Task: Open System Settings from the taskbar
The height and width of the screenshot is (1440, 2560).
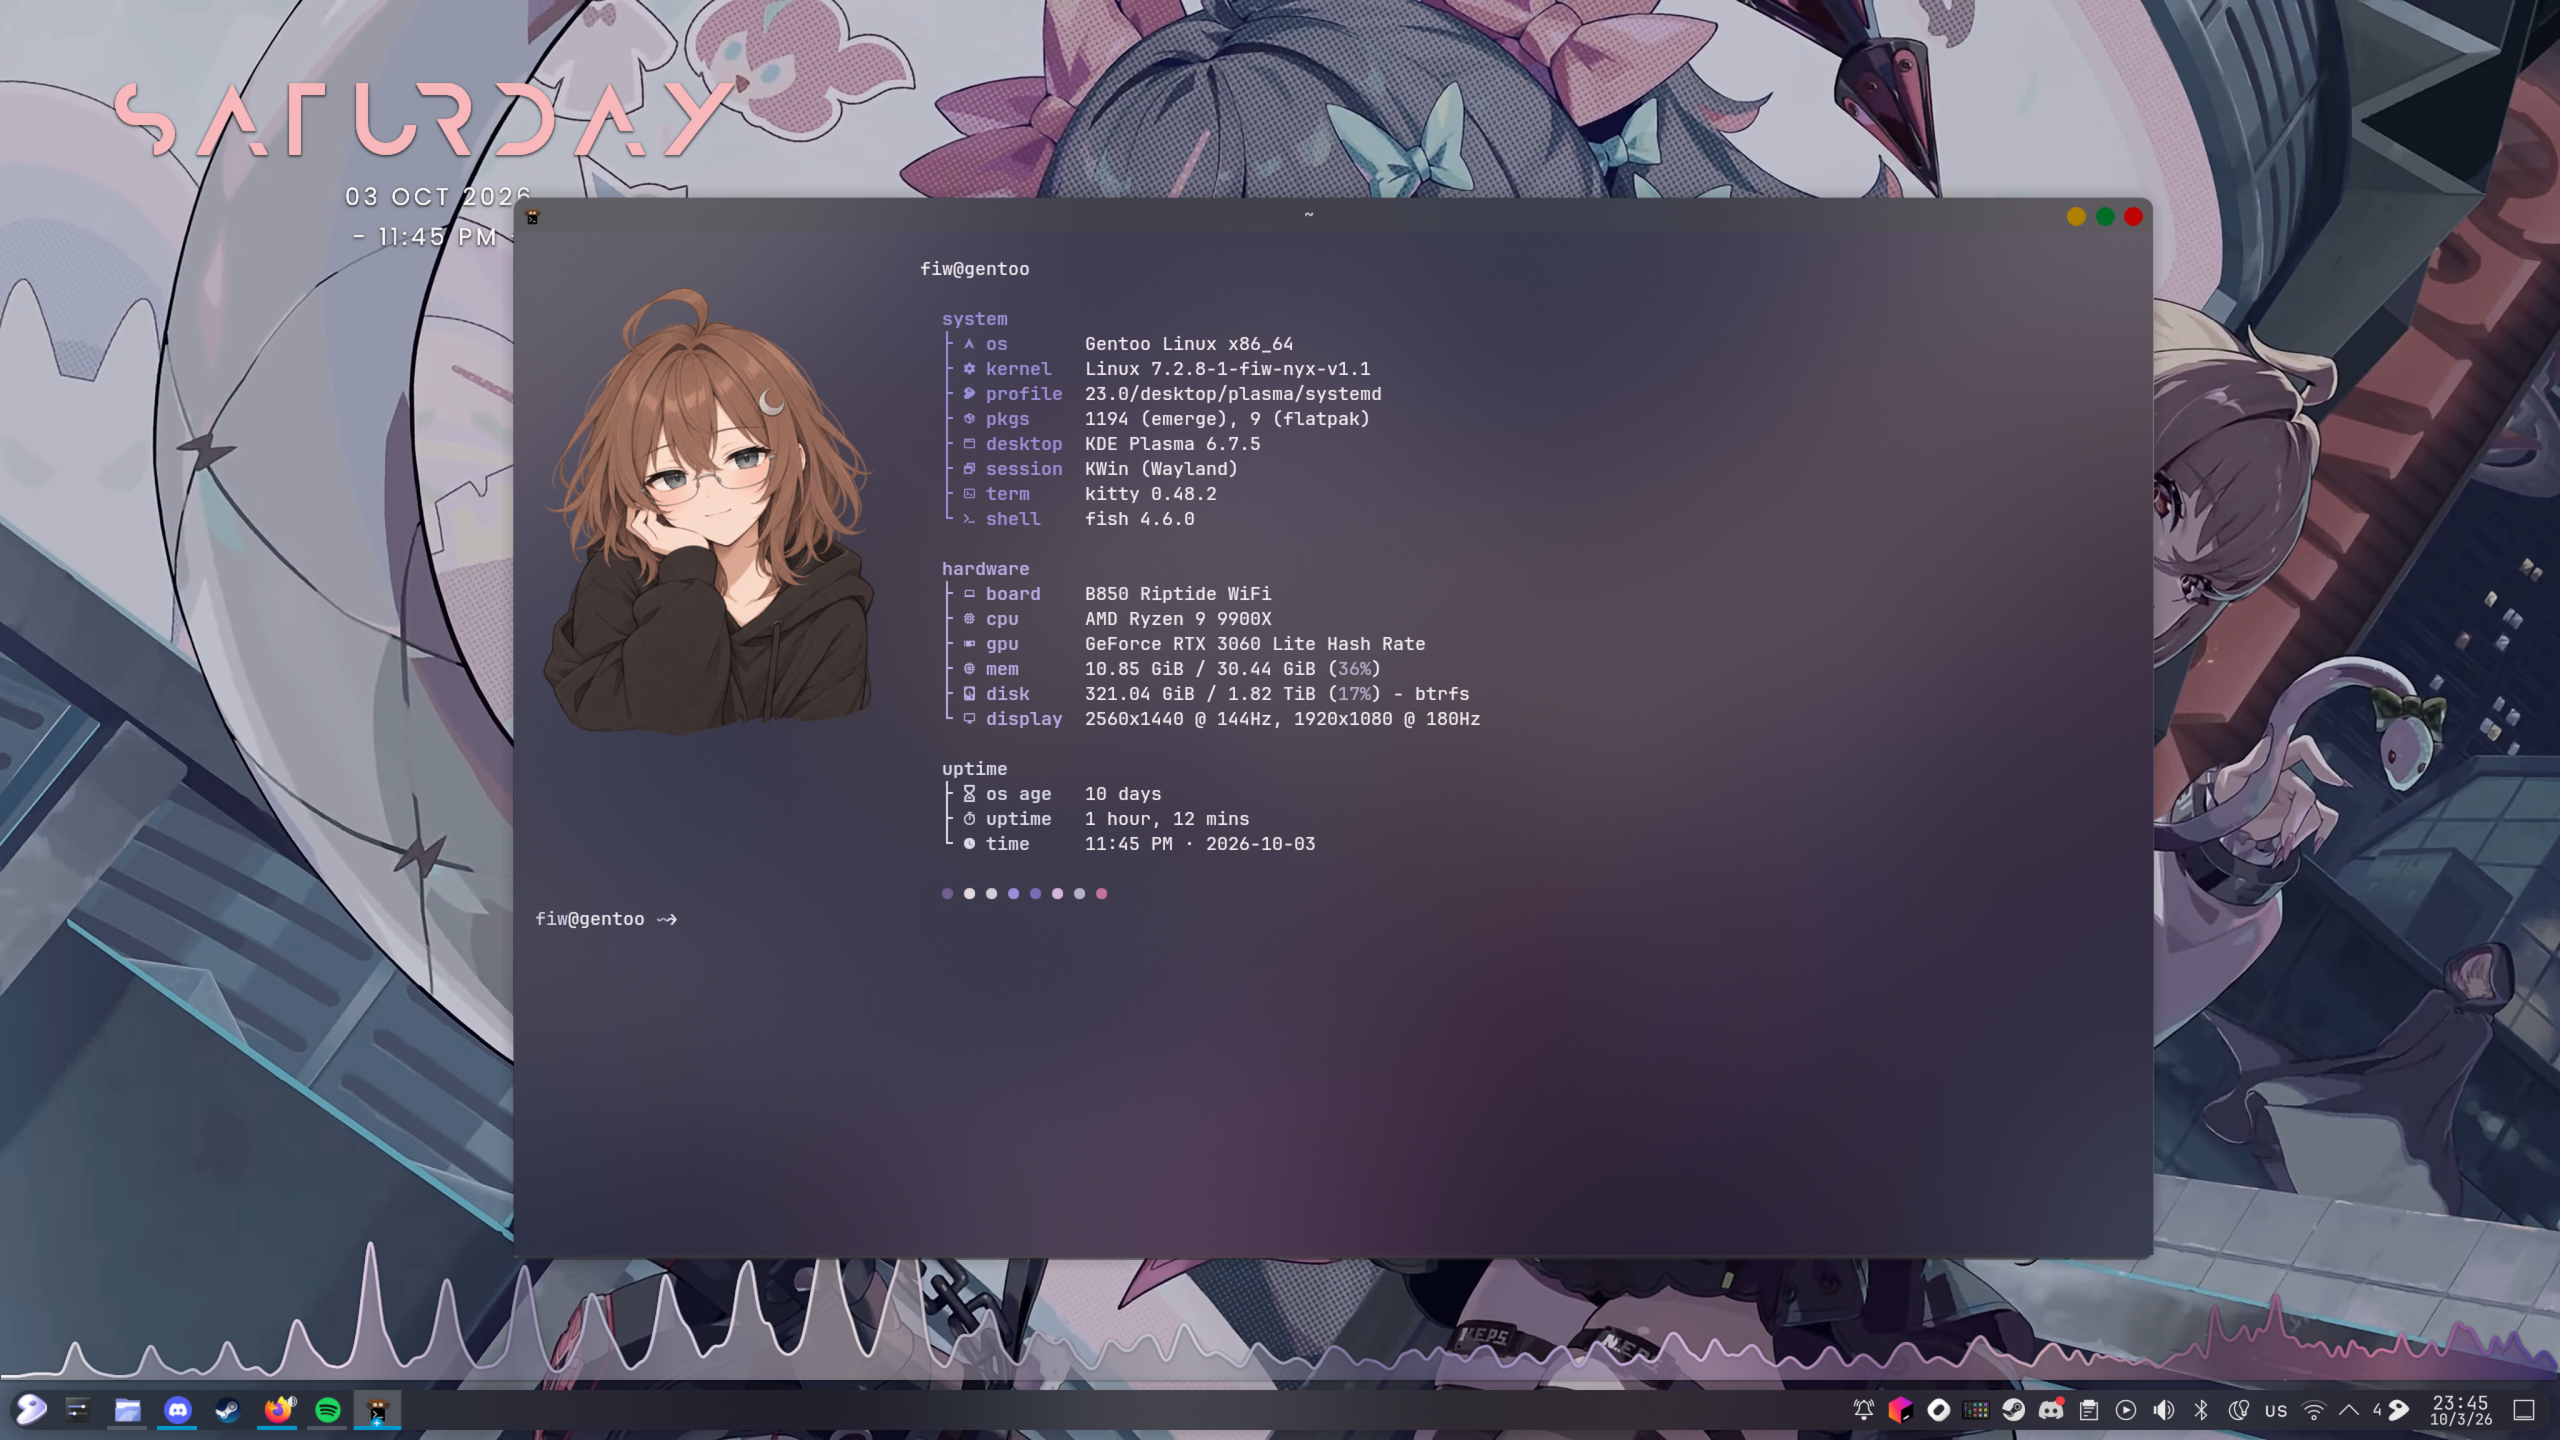Action: pyautogui.click(x=78, y=1410)
